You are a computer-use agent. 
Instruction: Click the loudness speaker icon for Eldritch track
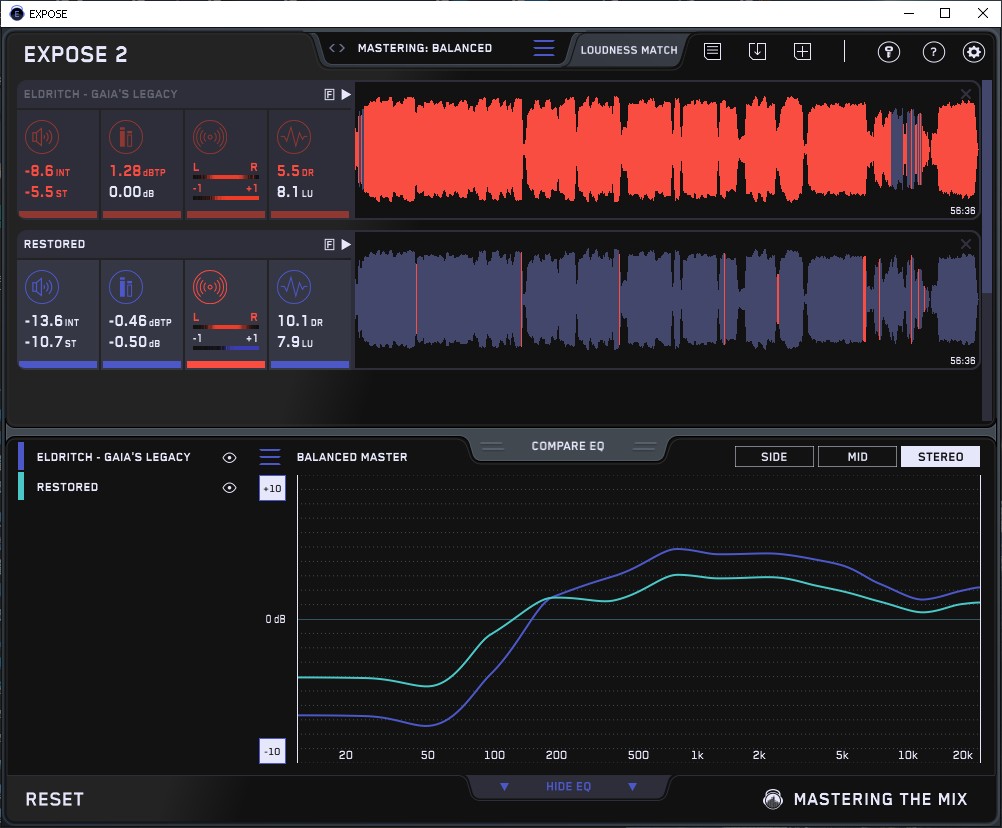(41, 137)
